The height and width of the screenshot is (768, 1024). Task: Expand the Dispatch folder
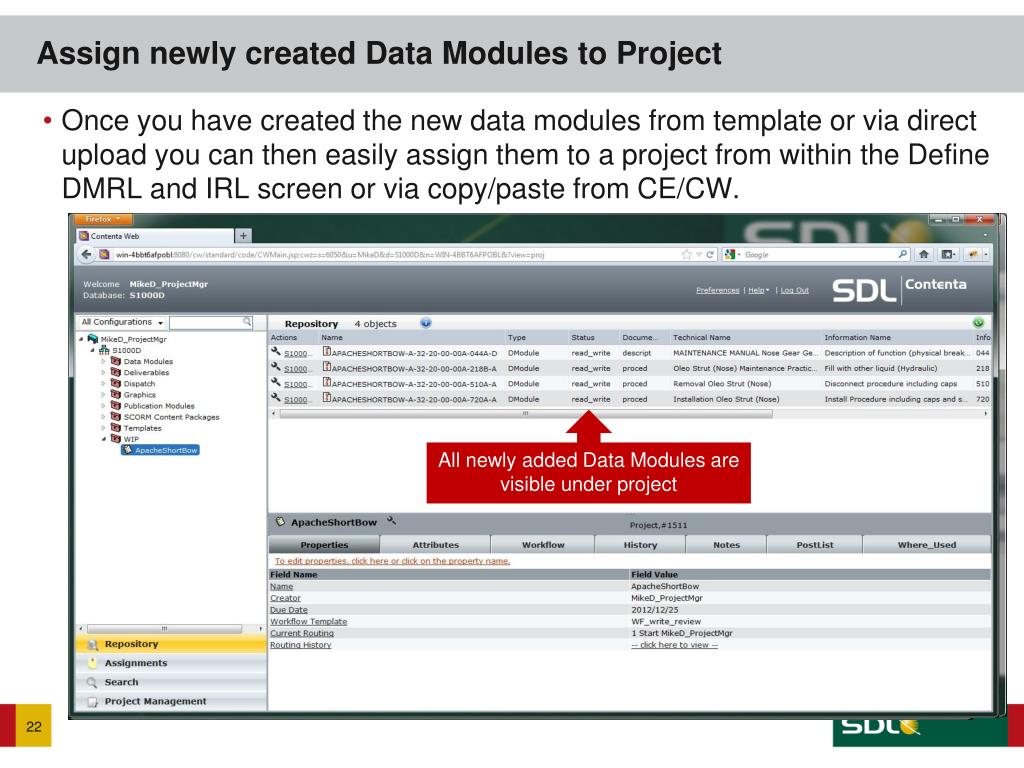tap(103, 383)
